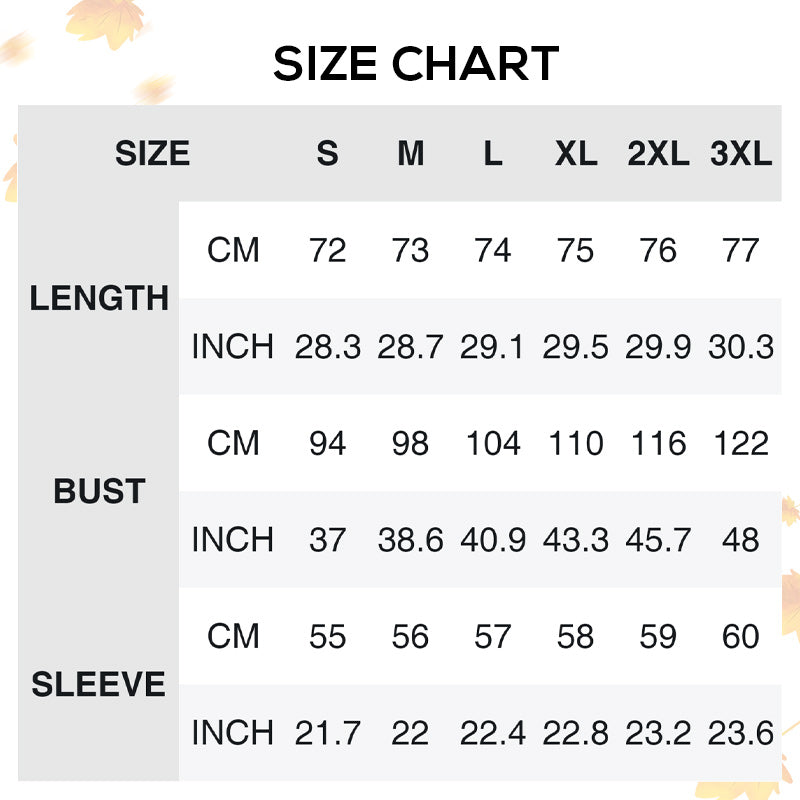Select the BUST row label
Screen dimensions: 800x800
pyautogui.click(x=99, y=492)
